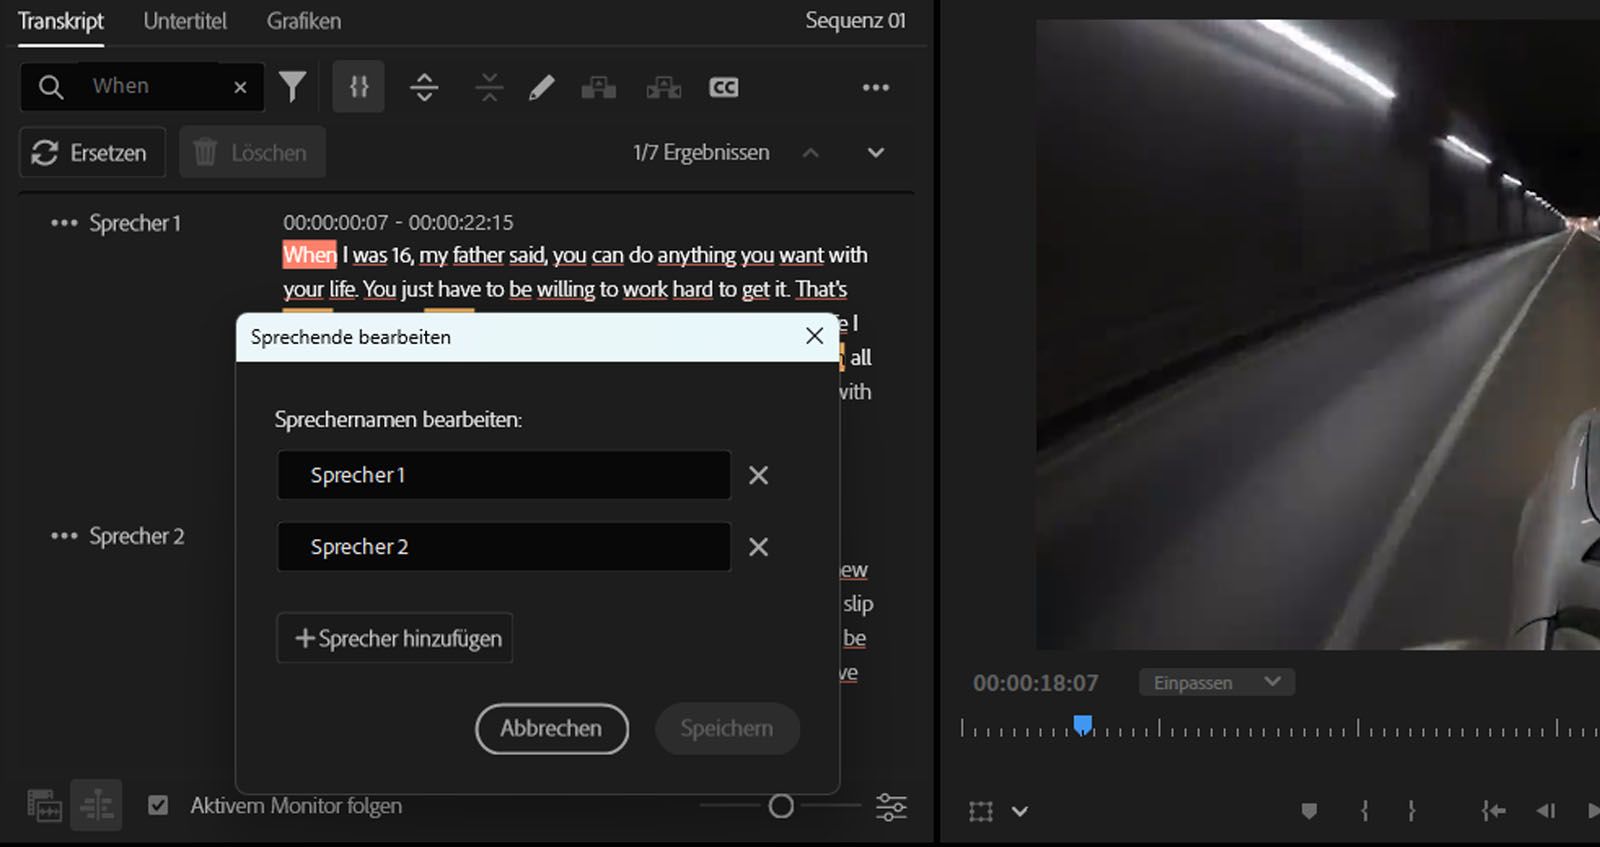Go to in point button
This screenshot has width=1600, height=847.
point(1493,811)
